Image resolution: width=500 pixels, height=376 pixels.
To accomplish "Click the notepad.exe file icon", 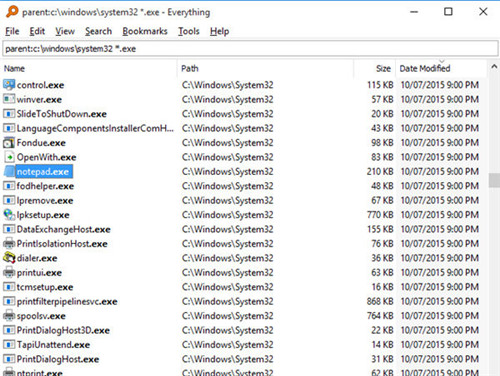I will pyautogui.click(x=9, y=171).
